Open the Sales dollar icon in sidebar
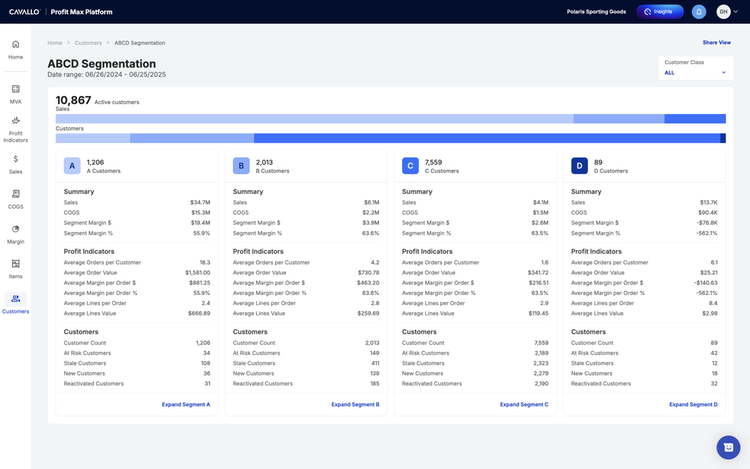 [x=15, y=159]
